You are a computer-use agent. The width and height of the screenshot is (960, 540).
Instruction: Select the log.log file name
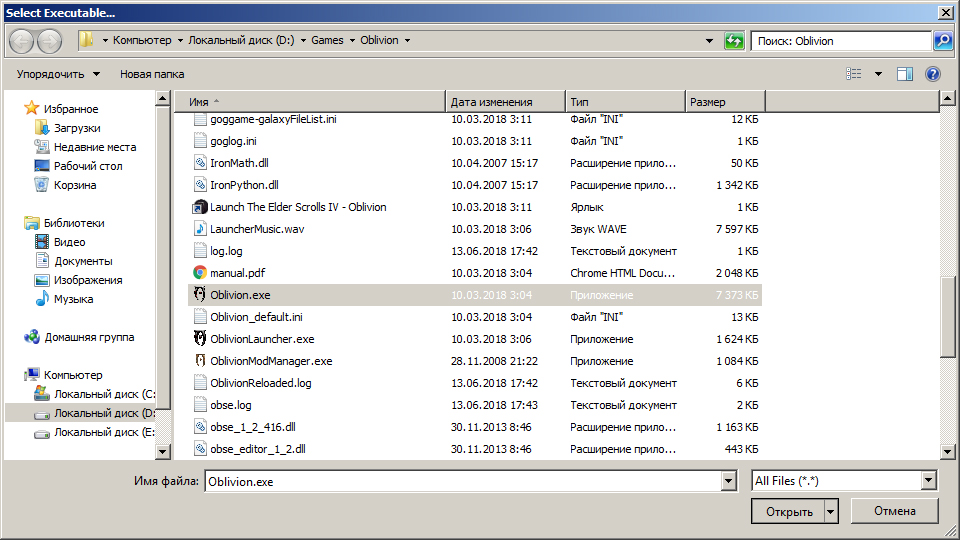point(226,251)
